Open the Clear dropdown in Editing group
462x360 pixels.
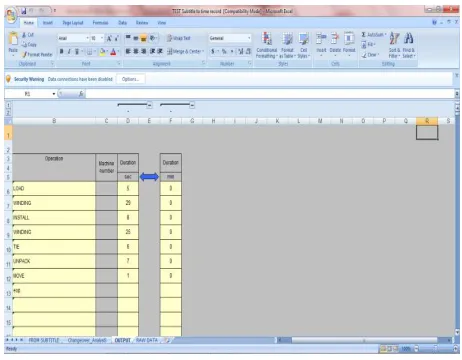370,55
